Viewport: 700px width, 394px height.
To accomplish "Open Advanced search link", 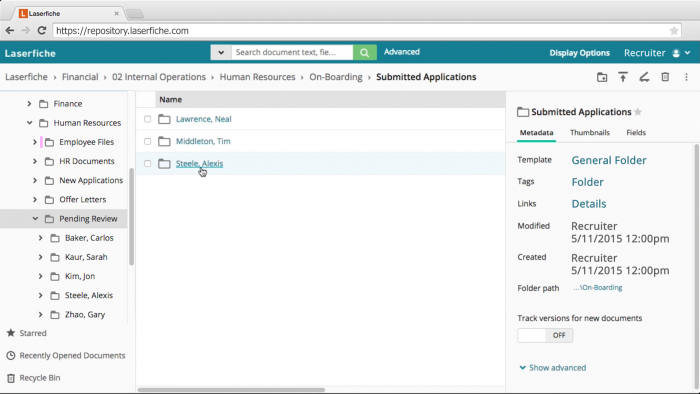I will tap(402, 52).
